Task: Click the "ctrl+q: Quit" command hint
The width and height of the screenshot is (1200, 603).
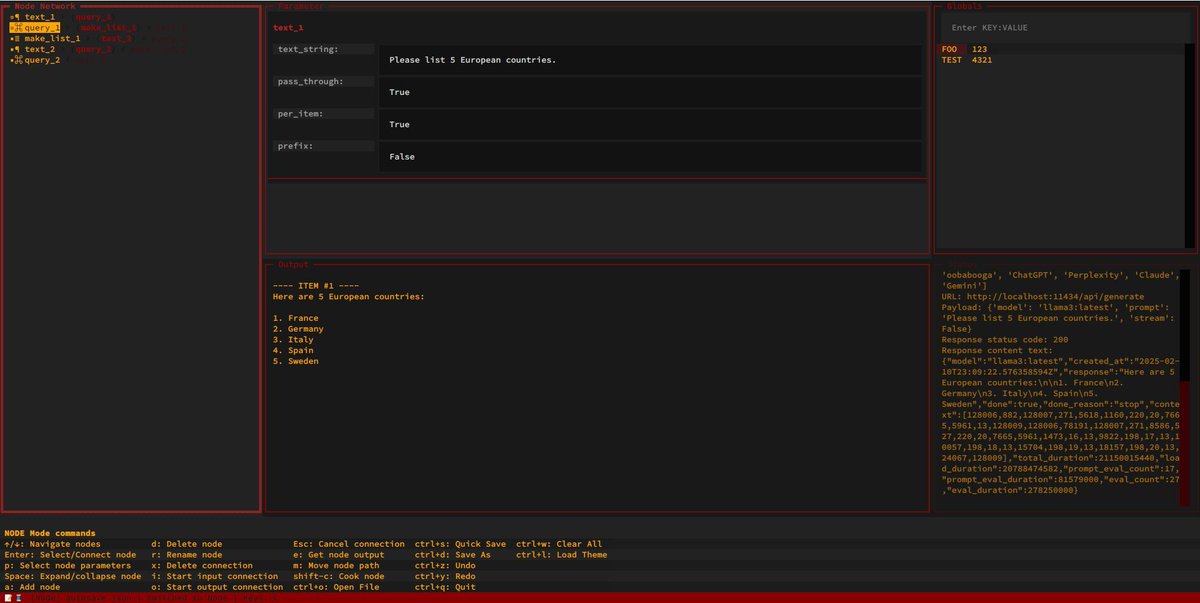Action: pyautogui.click(x=443, y=587)
